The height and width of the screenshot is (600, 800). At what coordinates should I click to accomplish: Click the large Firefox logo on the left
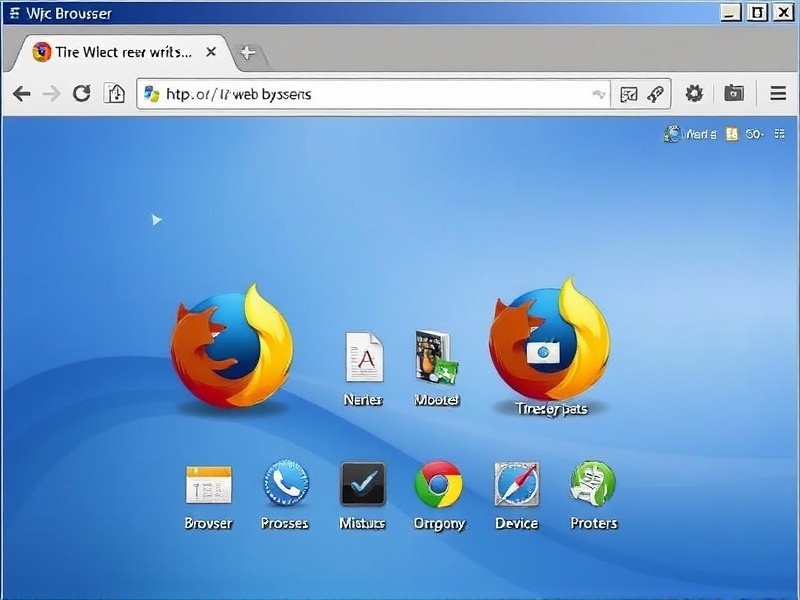232,347
